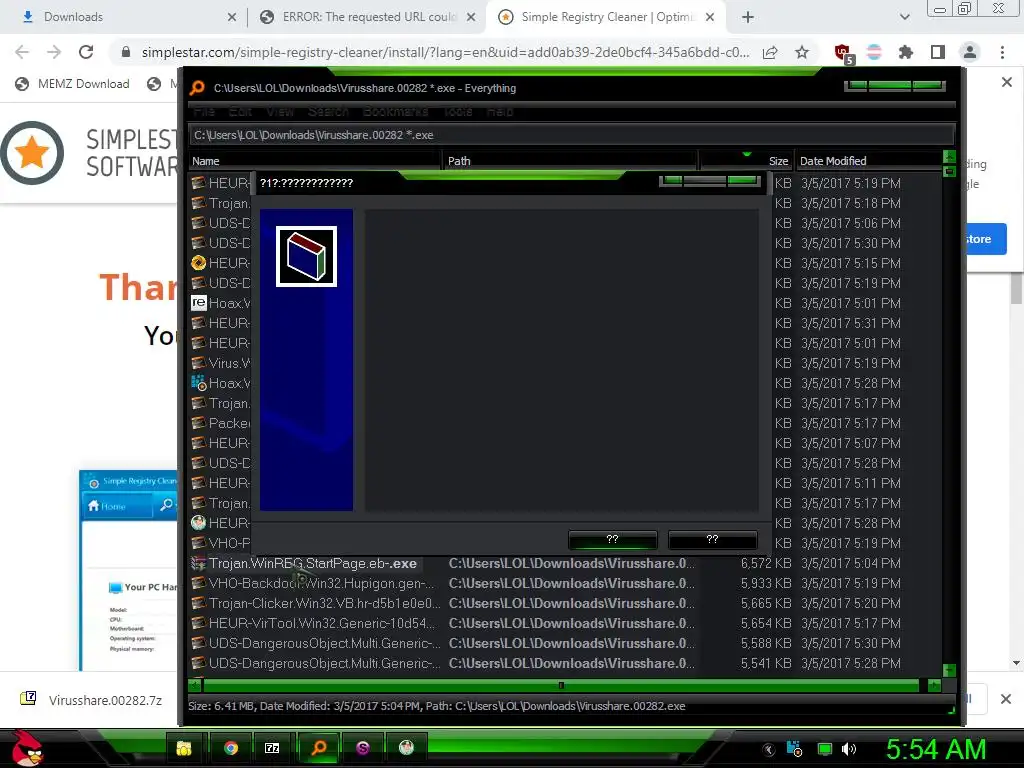Open Chrome extensions puzzle icon
Viewport: 1024px width, 768px height.
tap(906, 52)
